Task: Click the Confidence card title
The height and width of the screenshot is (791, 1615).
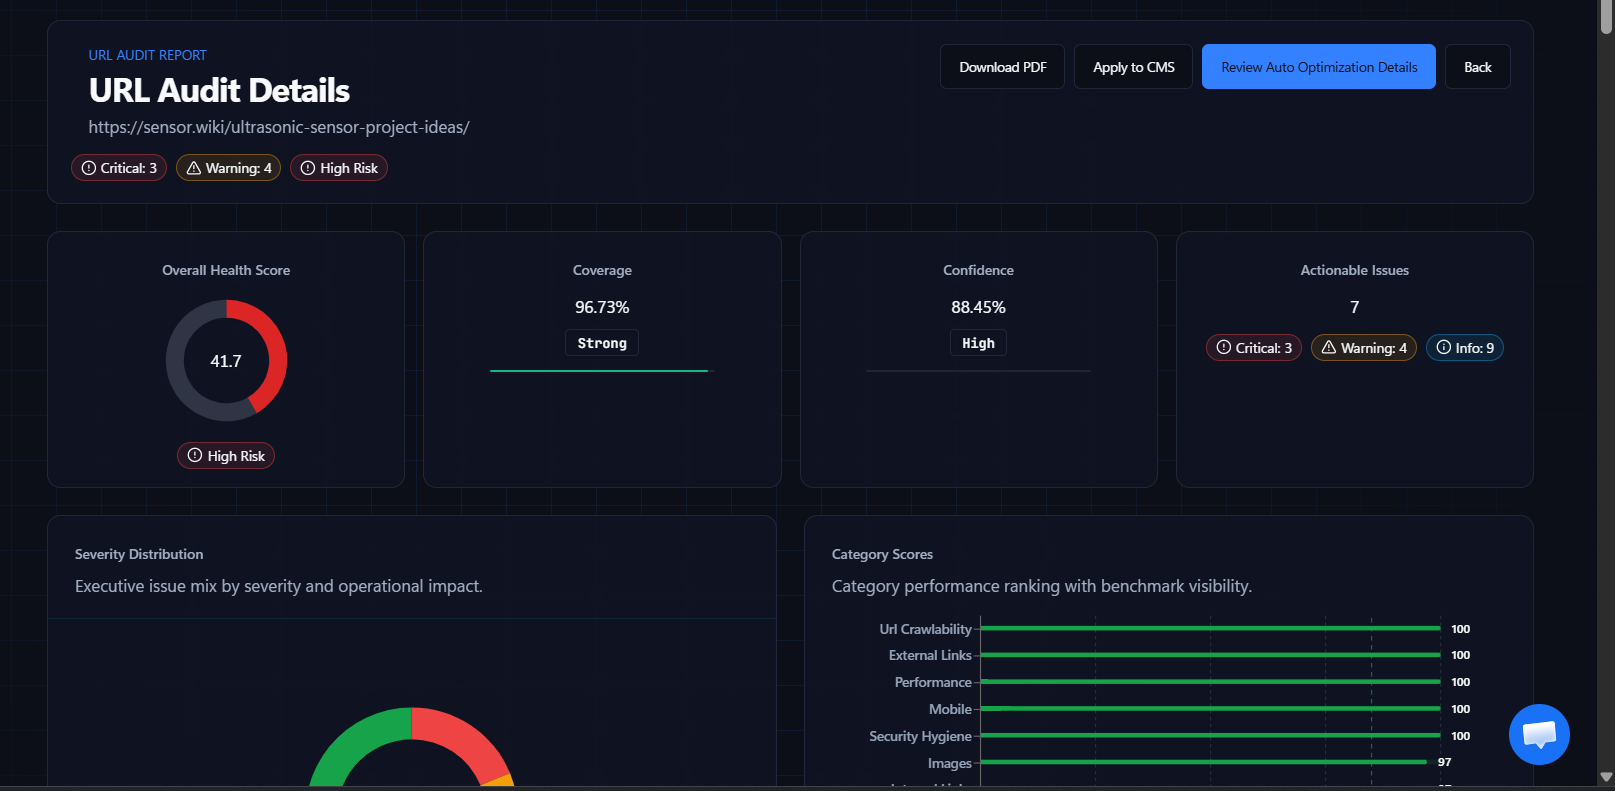Action: pyautogui.click(x=978, y=270)
